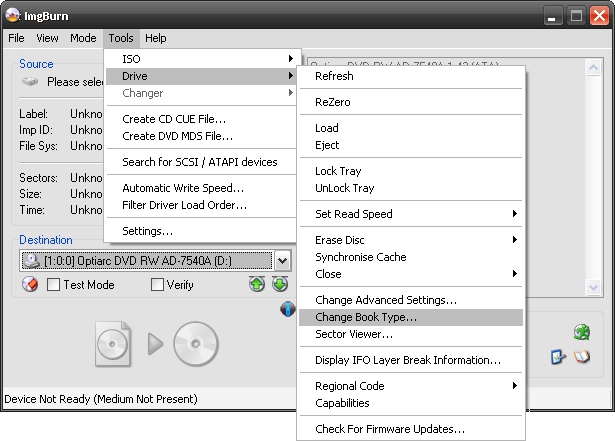This screenshot has width=615, height=441.
Task: Choose Check For Firmware Updates
Action: (x=411, y=429)
